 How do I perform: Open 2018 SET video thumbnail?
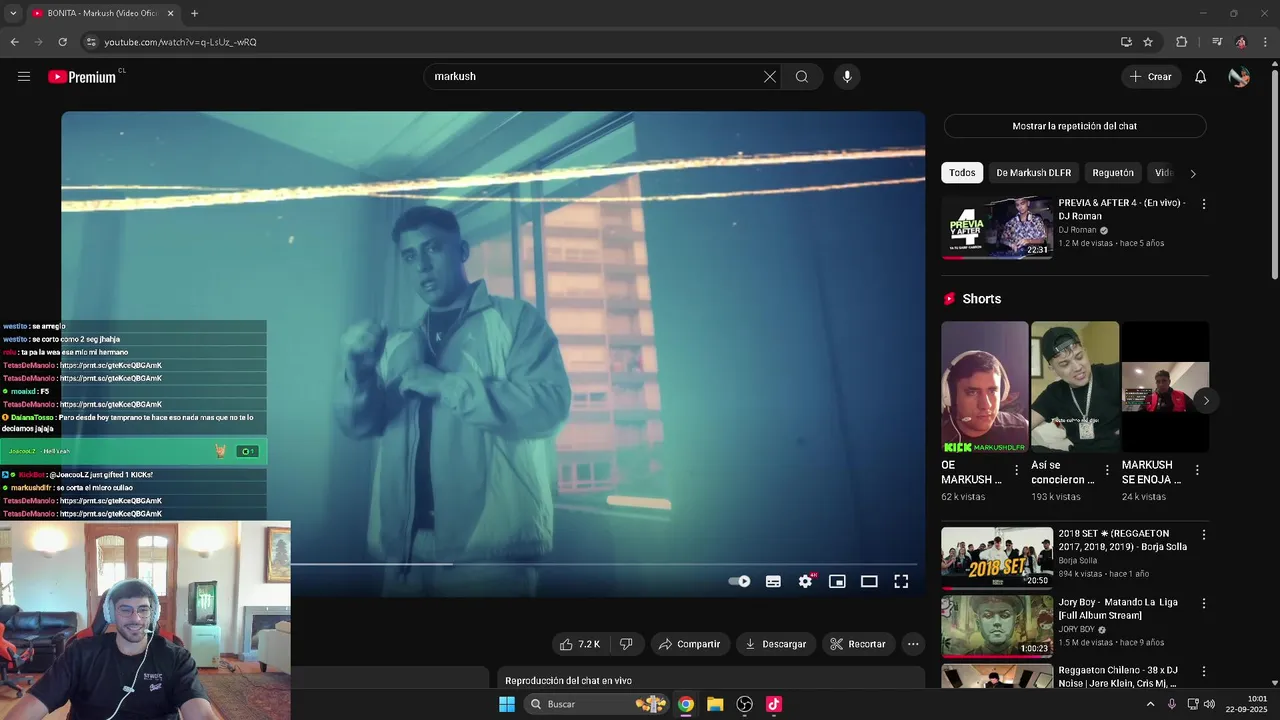997,558
